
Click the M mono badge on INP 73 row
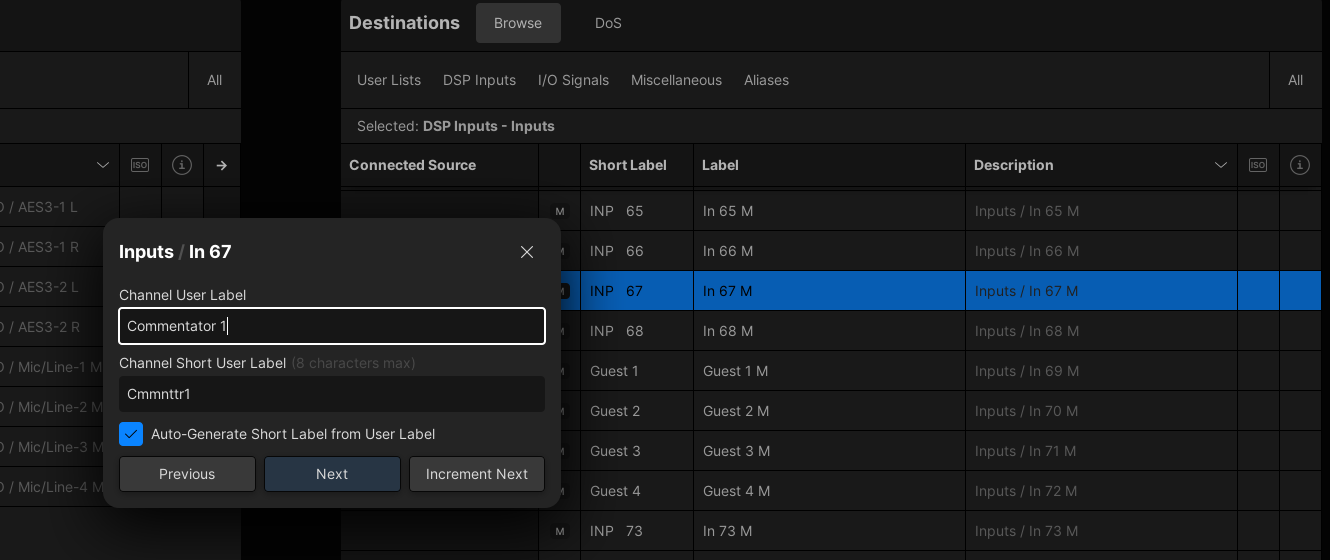pos(560,531)
